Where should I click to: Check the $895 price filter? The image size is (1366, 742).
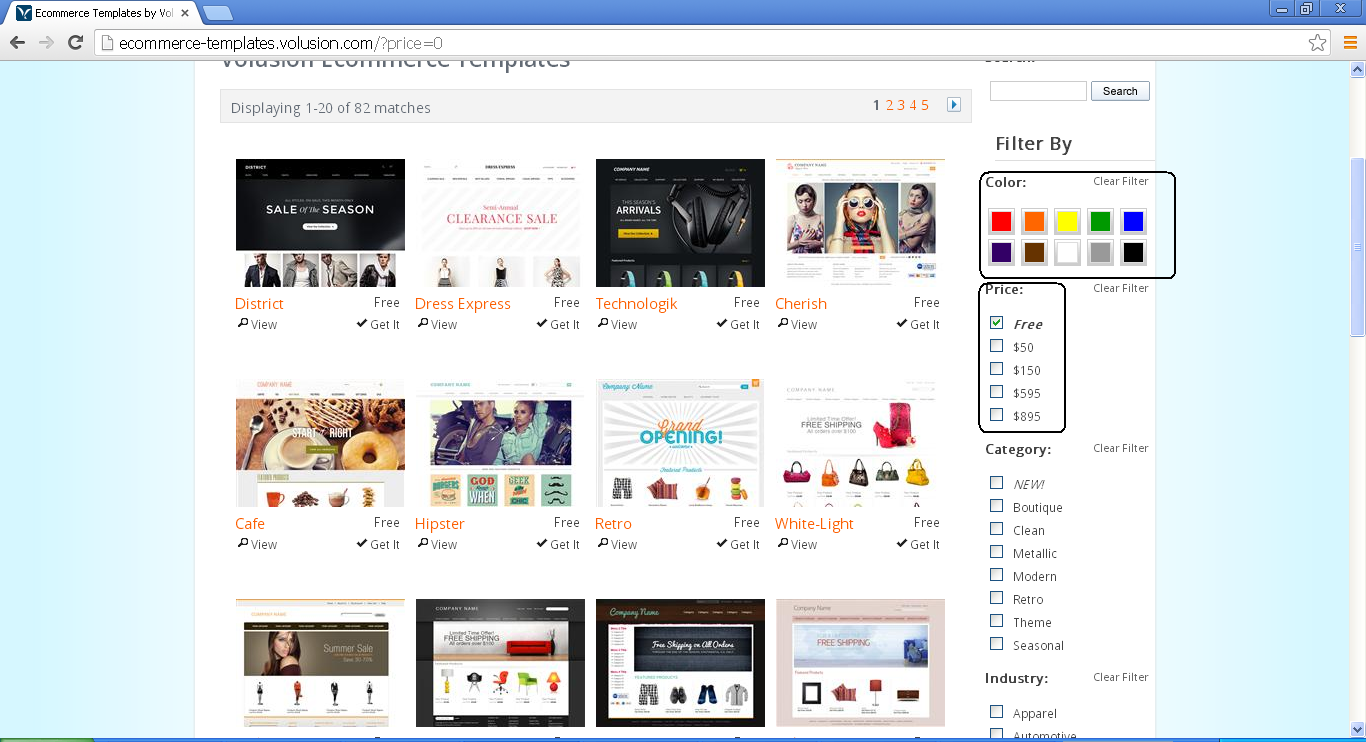pyautogui.click(x=996, y=415)
